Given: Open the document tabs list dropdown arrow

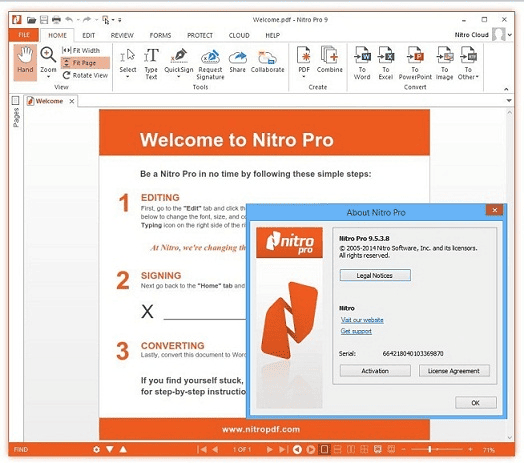Looking at the screenshot, I should tap(509, 101).
